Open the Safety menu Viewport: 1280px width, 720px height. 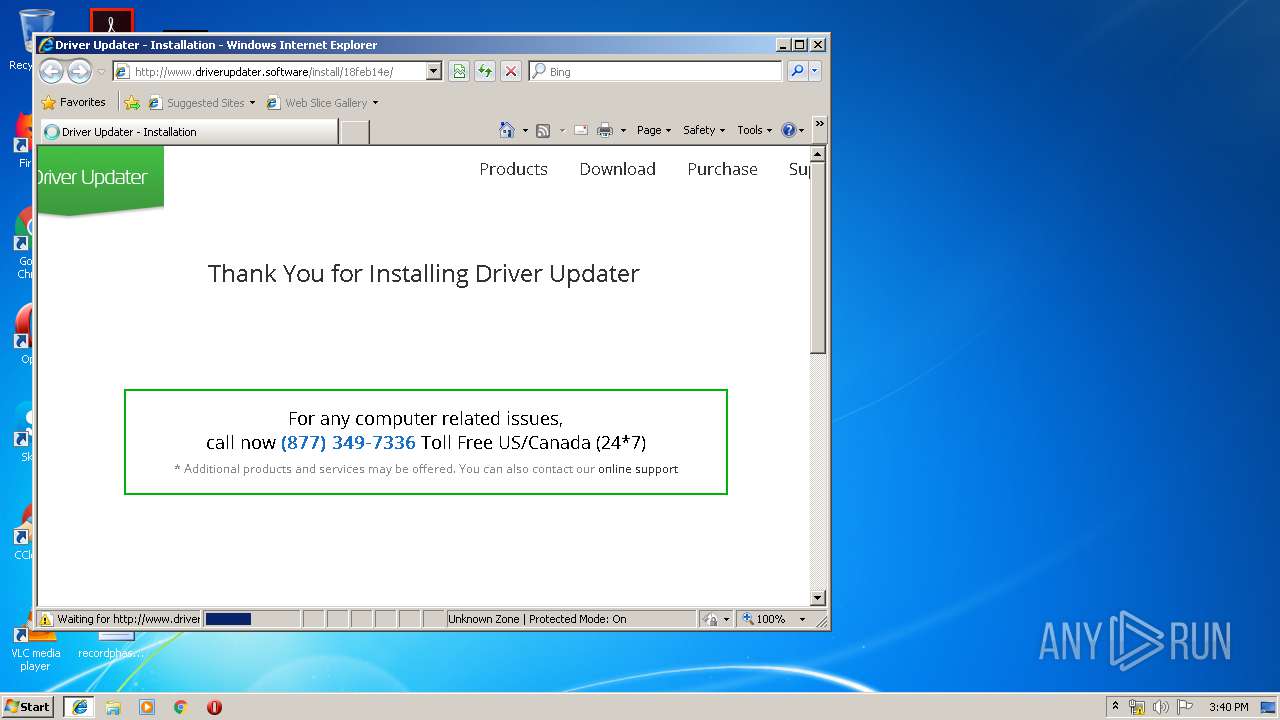[704, 130]
